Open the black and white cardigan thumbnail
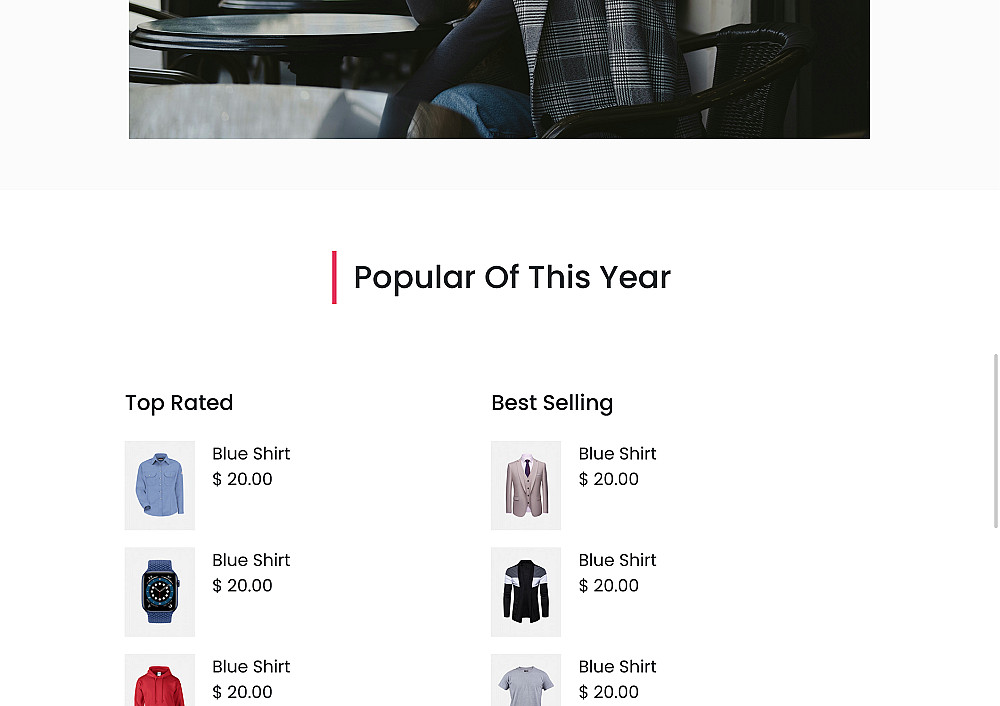The width and height of the screenshot is (1000, 706). 526,592
